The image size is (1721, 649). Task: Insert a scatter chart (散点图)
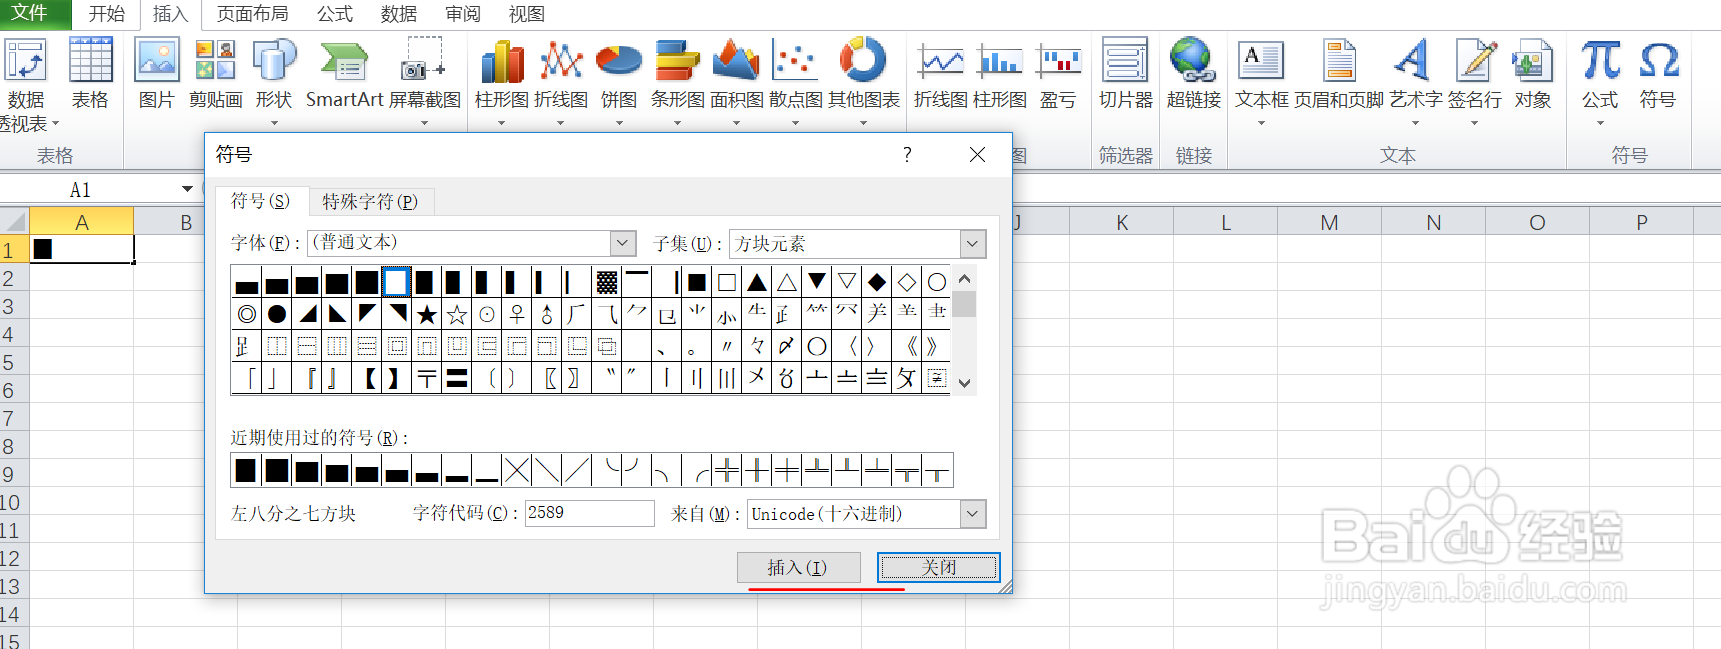tap(795, 82)
